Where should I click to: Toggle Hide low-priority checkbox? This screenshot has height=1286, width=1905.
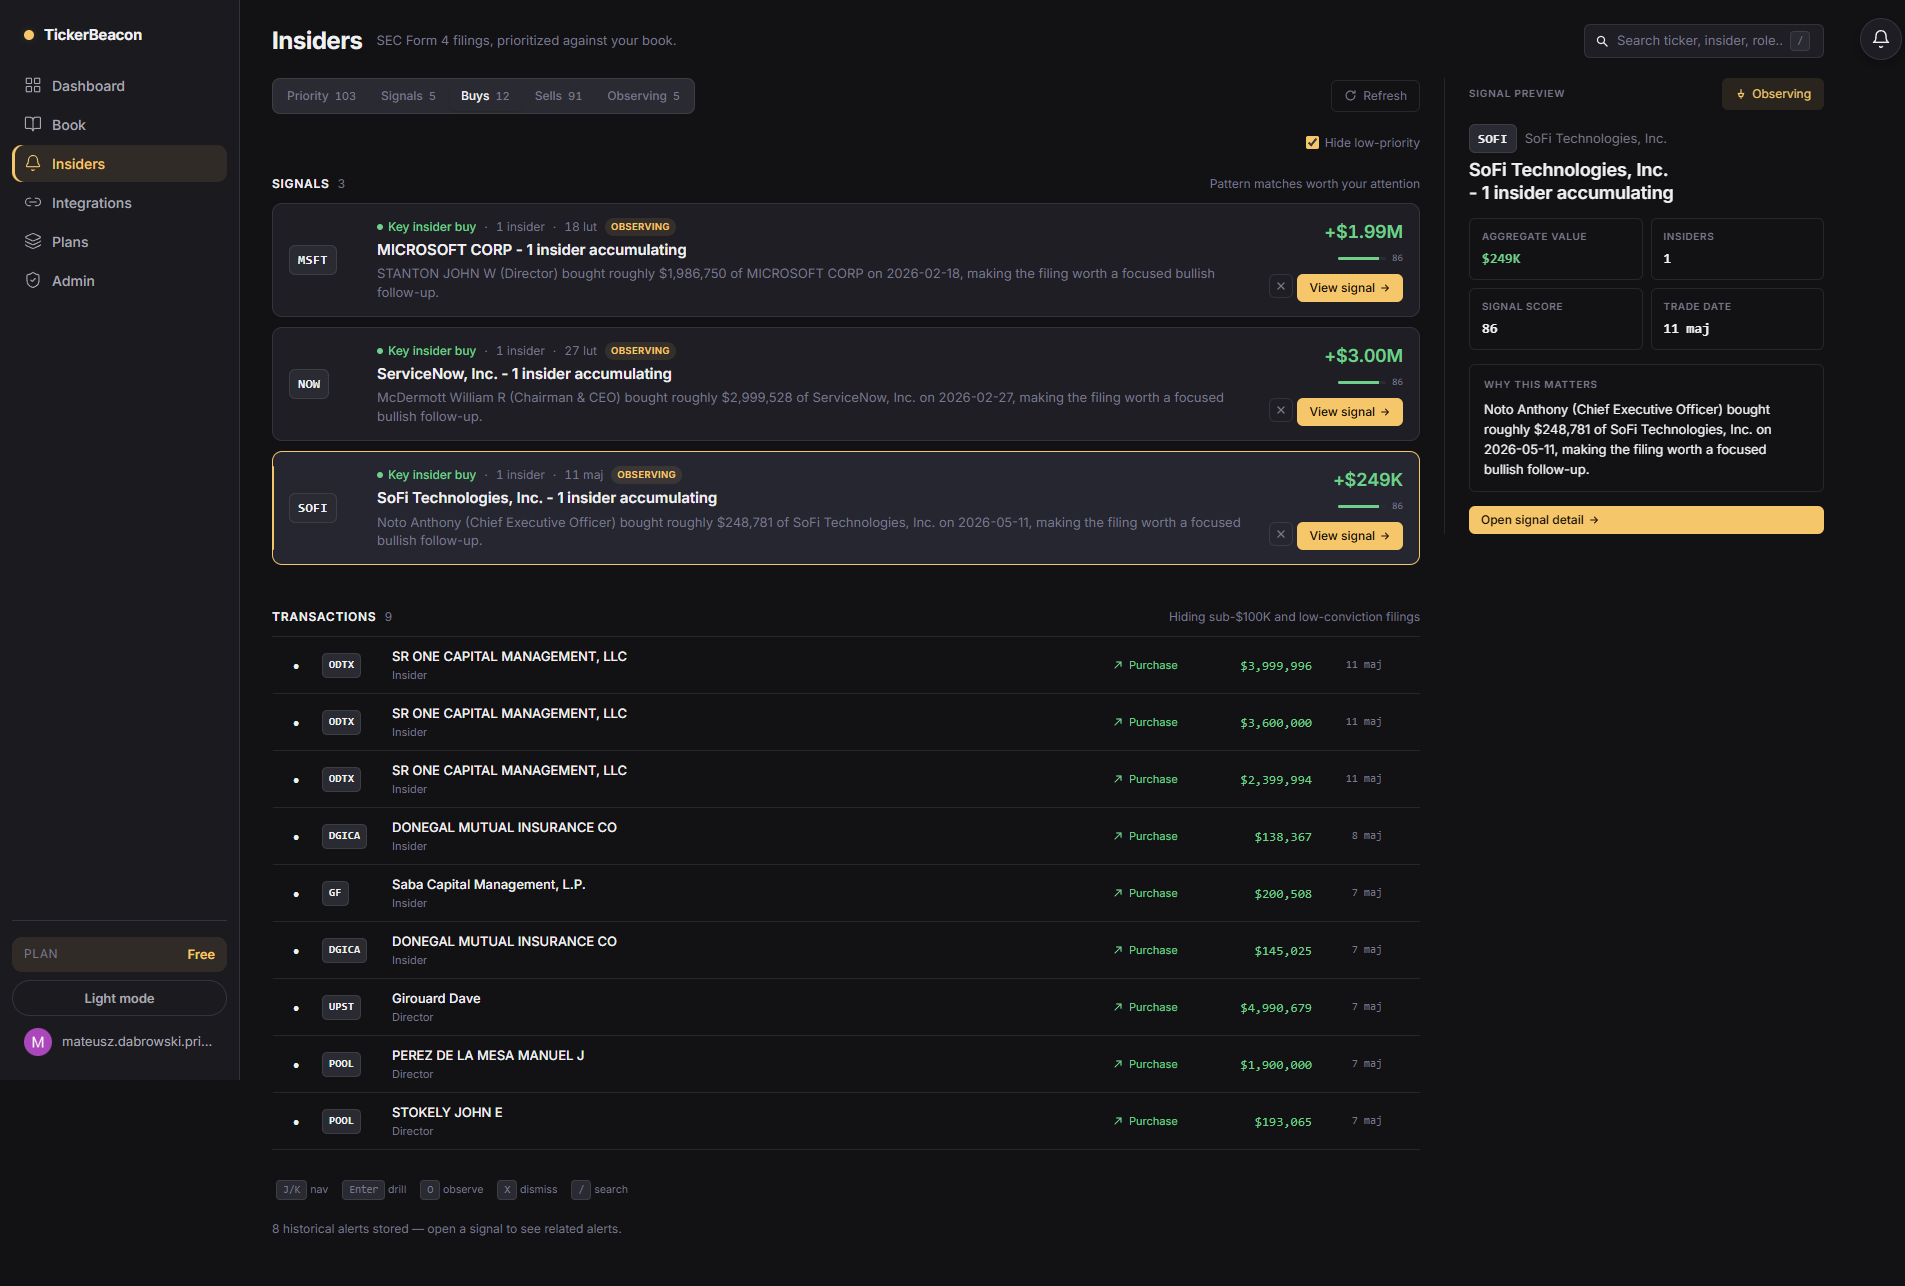[1312, 143]
